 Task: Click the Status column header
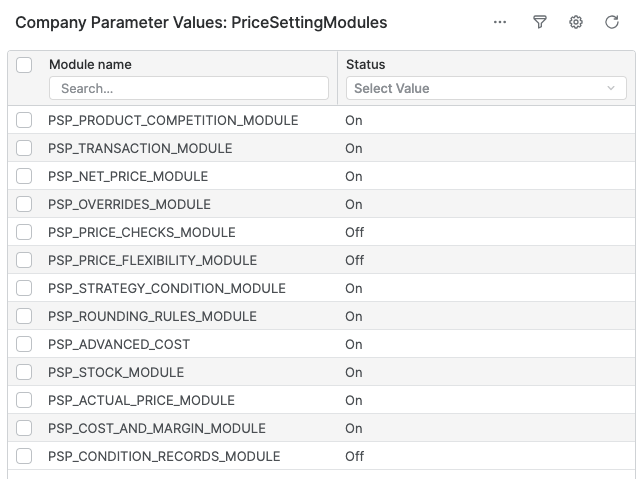pos(366,64)
